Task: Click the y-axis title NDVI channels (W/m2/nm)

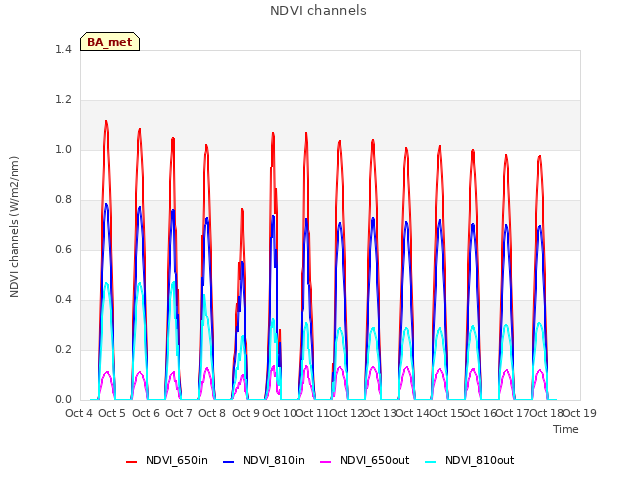Action: (14, 227)
